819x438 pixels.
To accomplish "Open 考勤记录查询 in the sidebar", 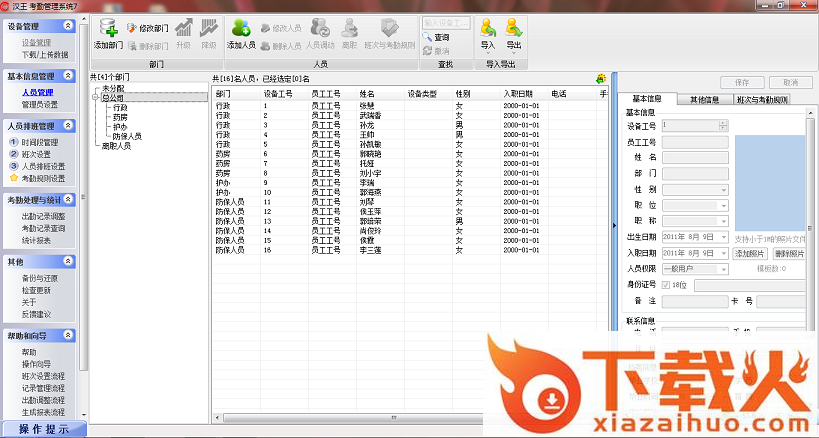I will point(43,228).
